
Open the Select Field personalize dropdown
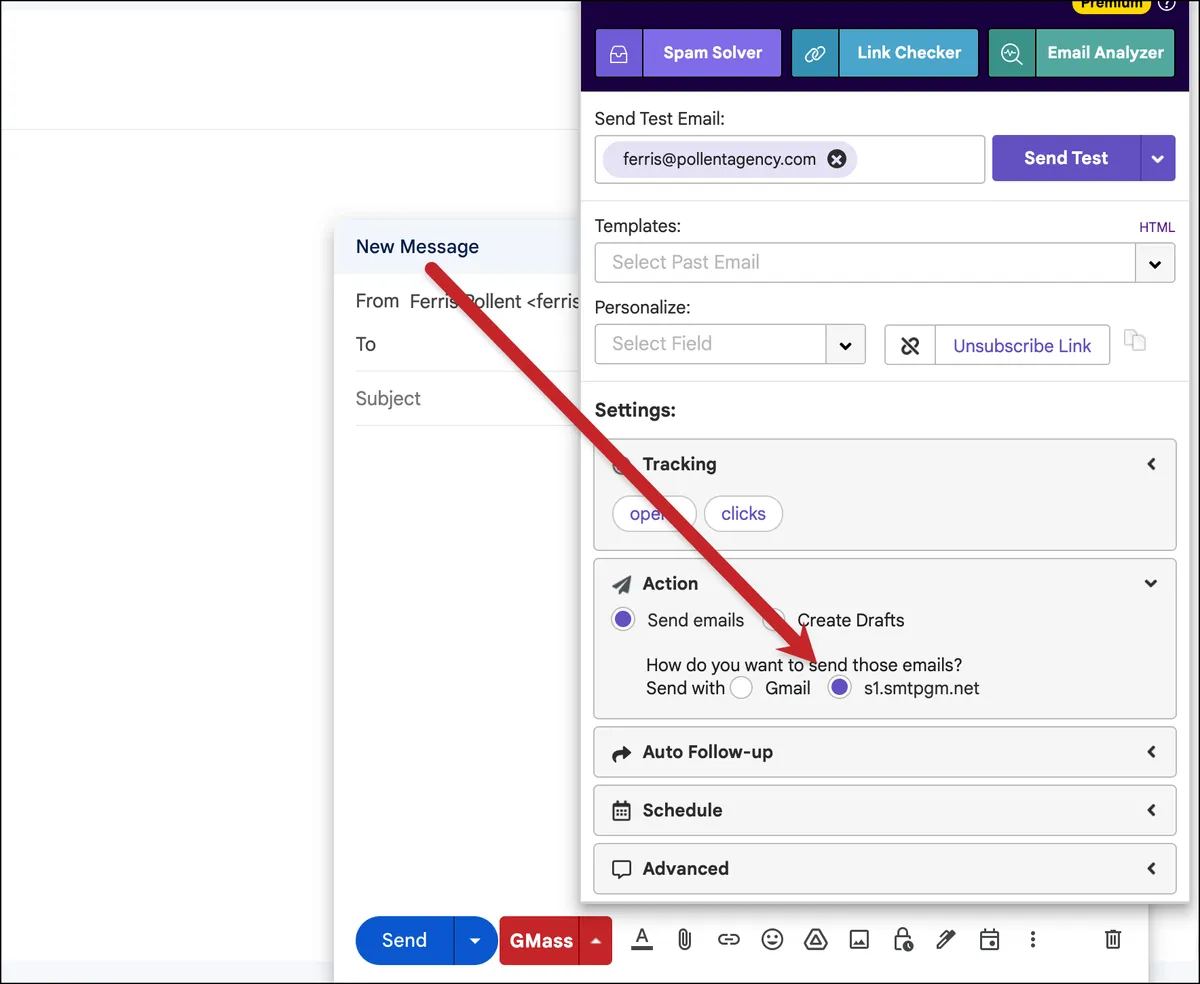click(845, 344)
